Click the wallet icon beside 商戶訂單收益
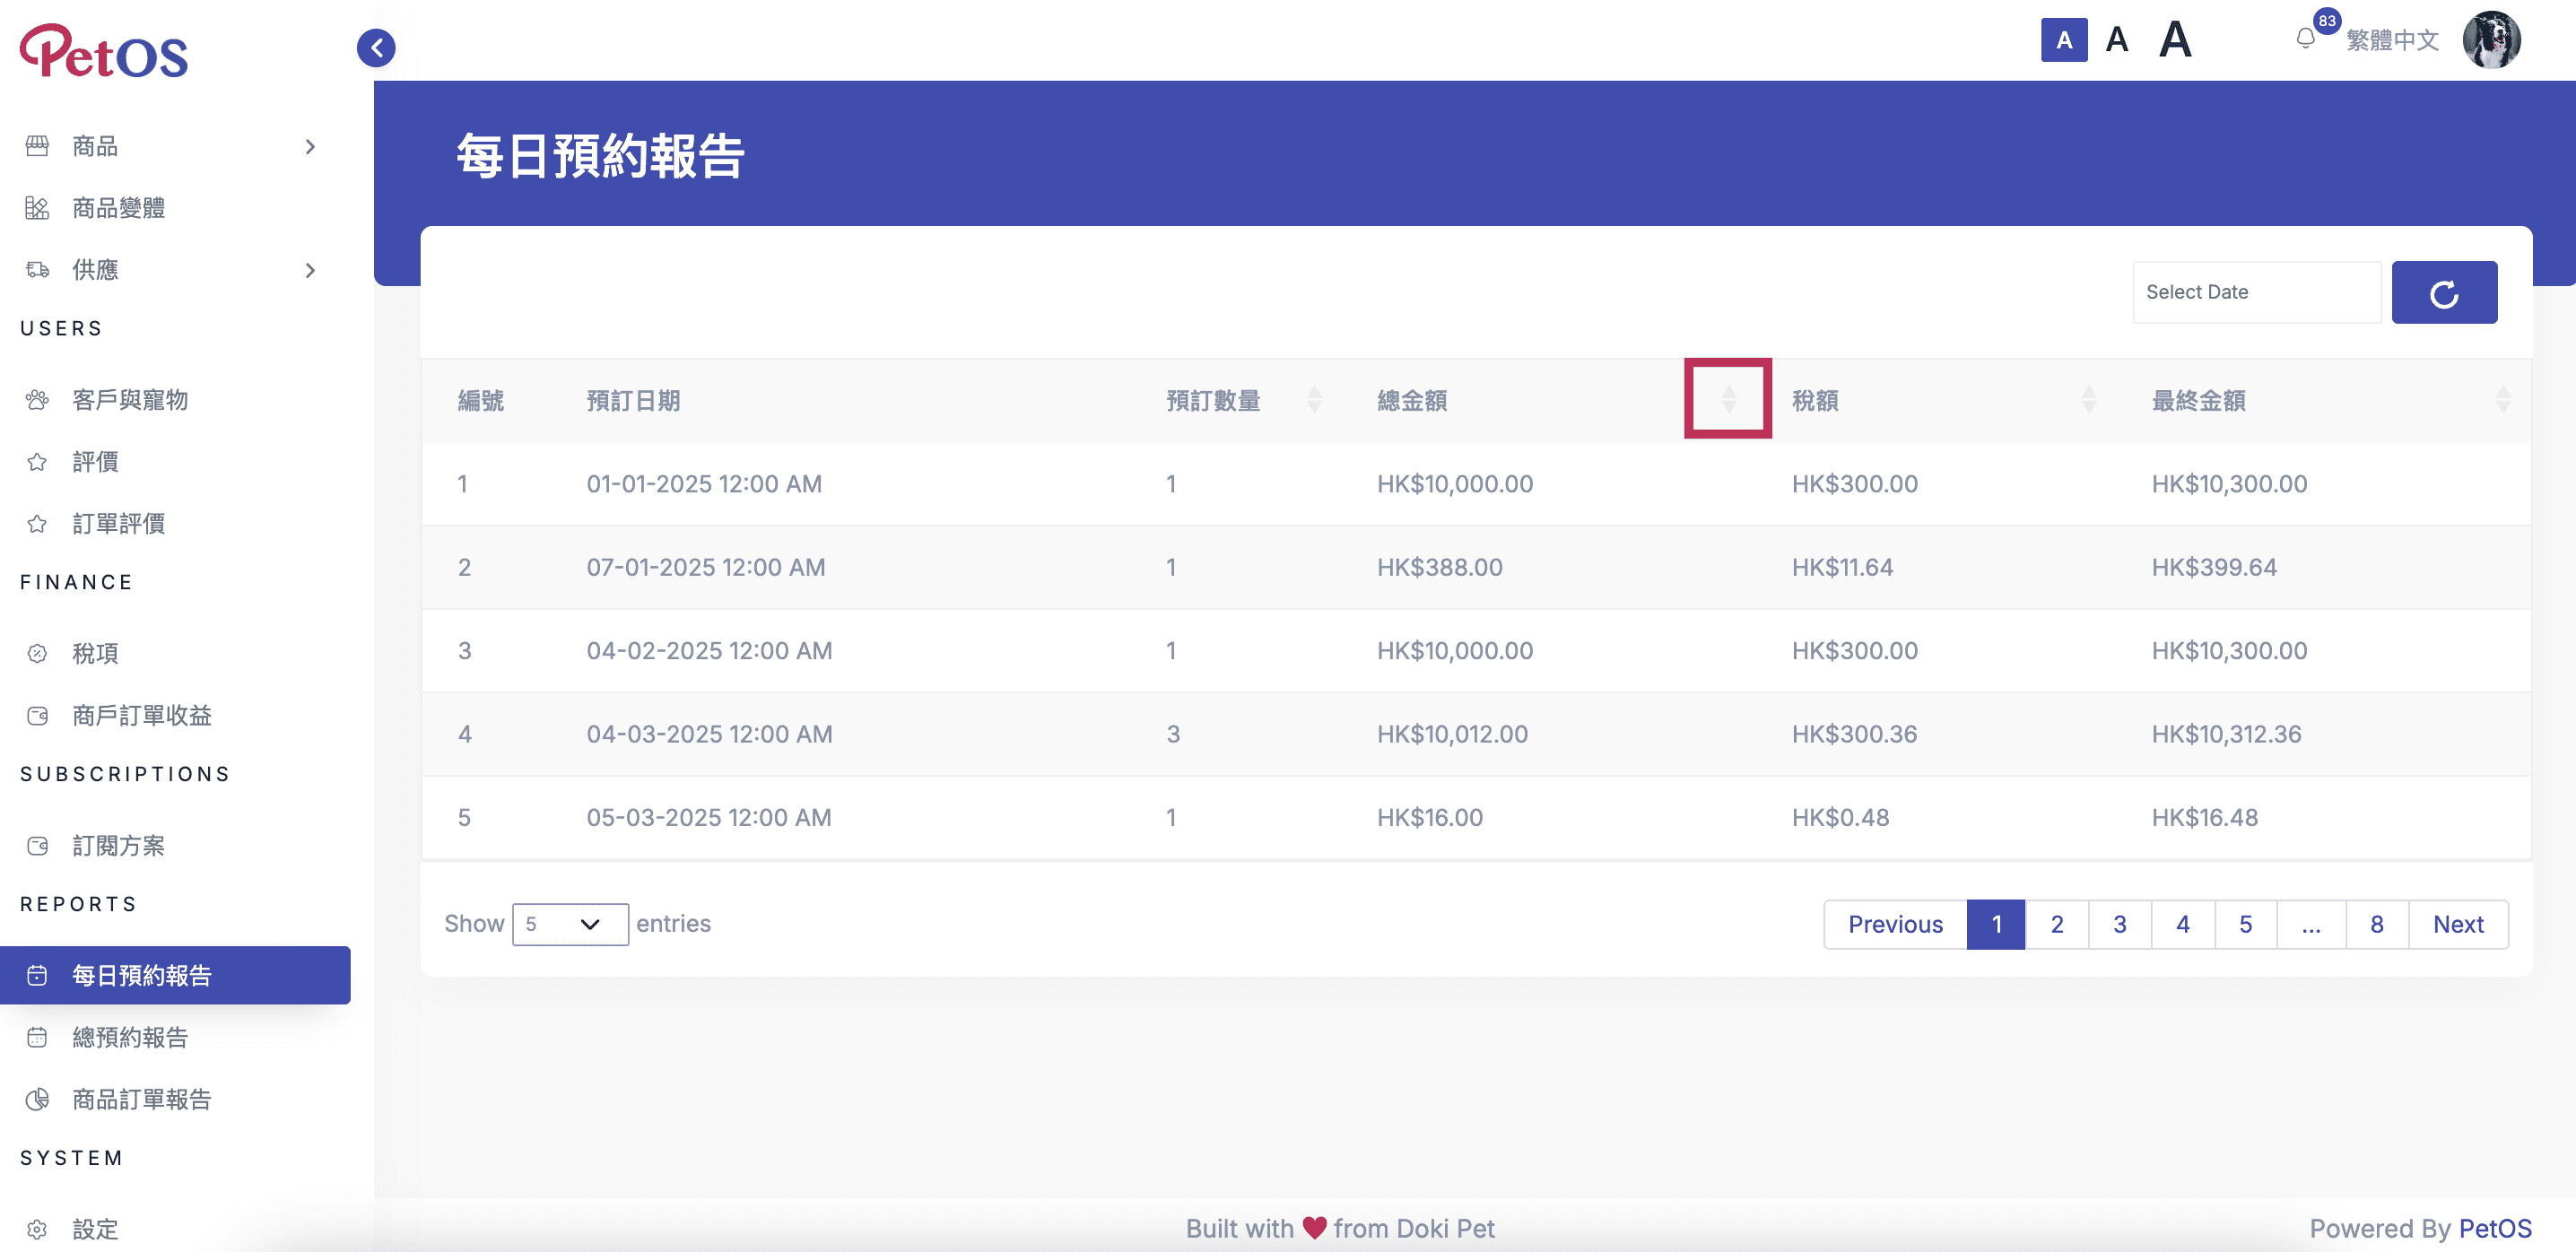Viewport: 2576px width, 1252px height. (37, 716)
